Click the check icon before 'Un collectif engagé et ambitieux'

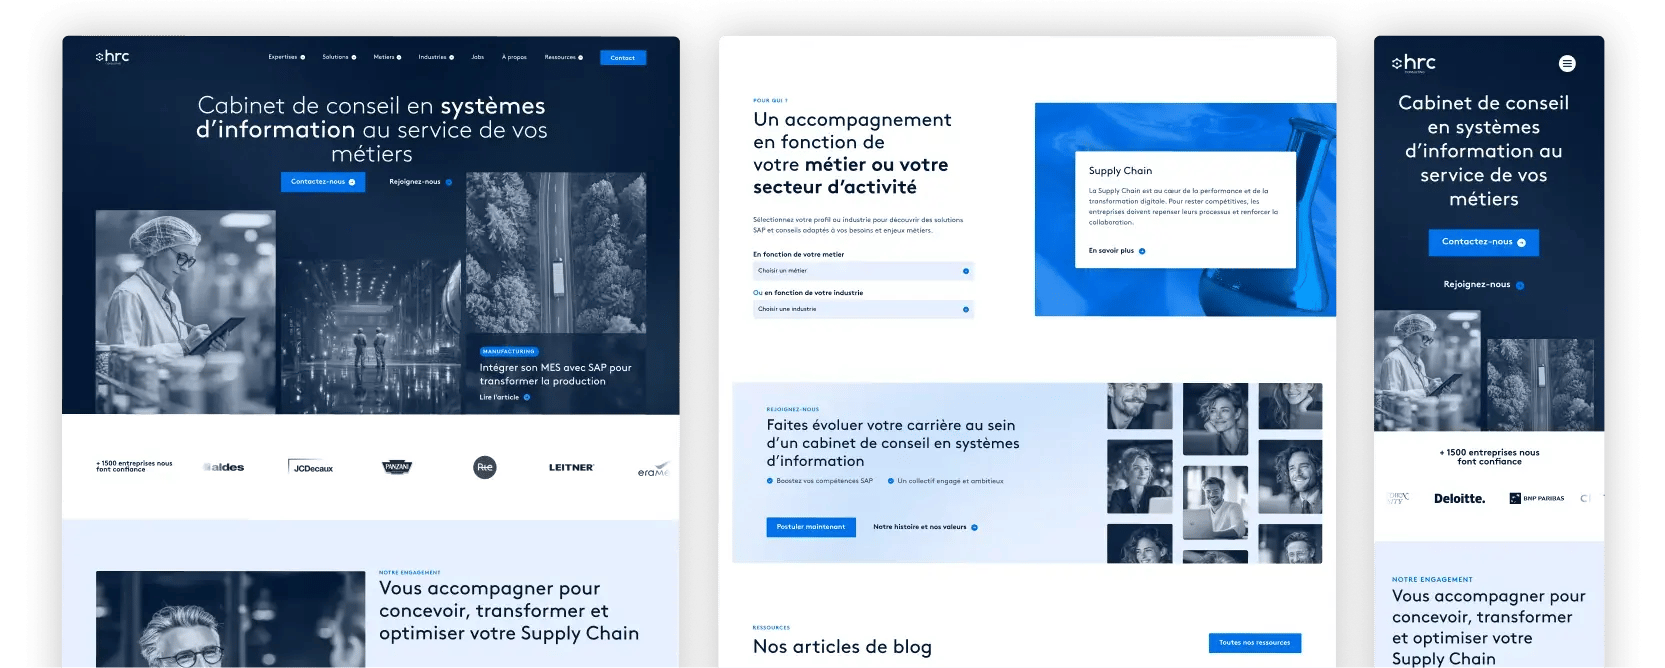tap(891, 481)
